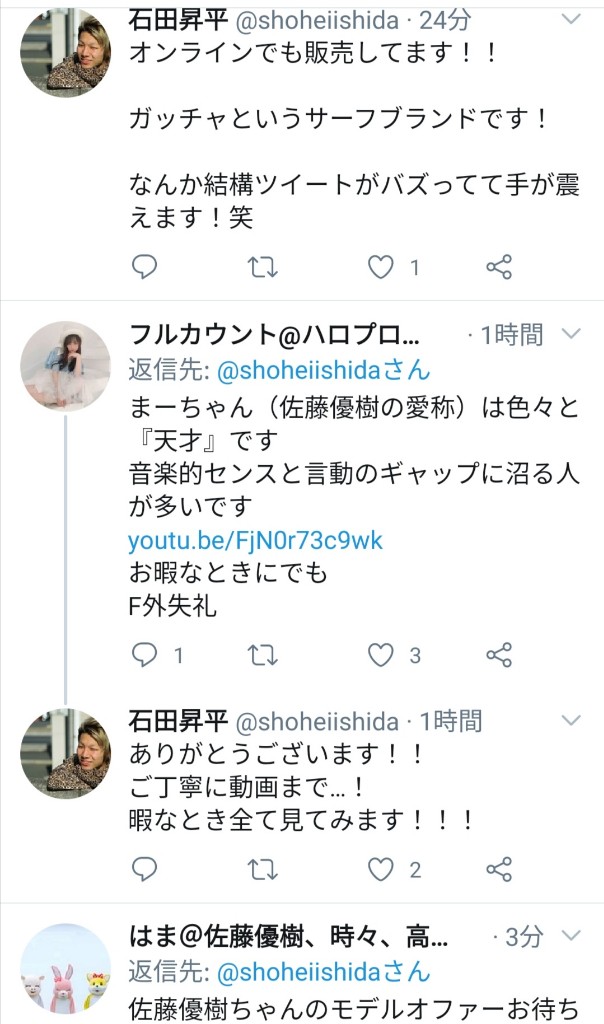Reply to フルカウント's tweet about まーちゃん

tap(145, 655)
